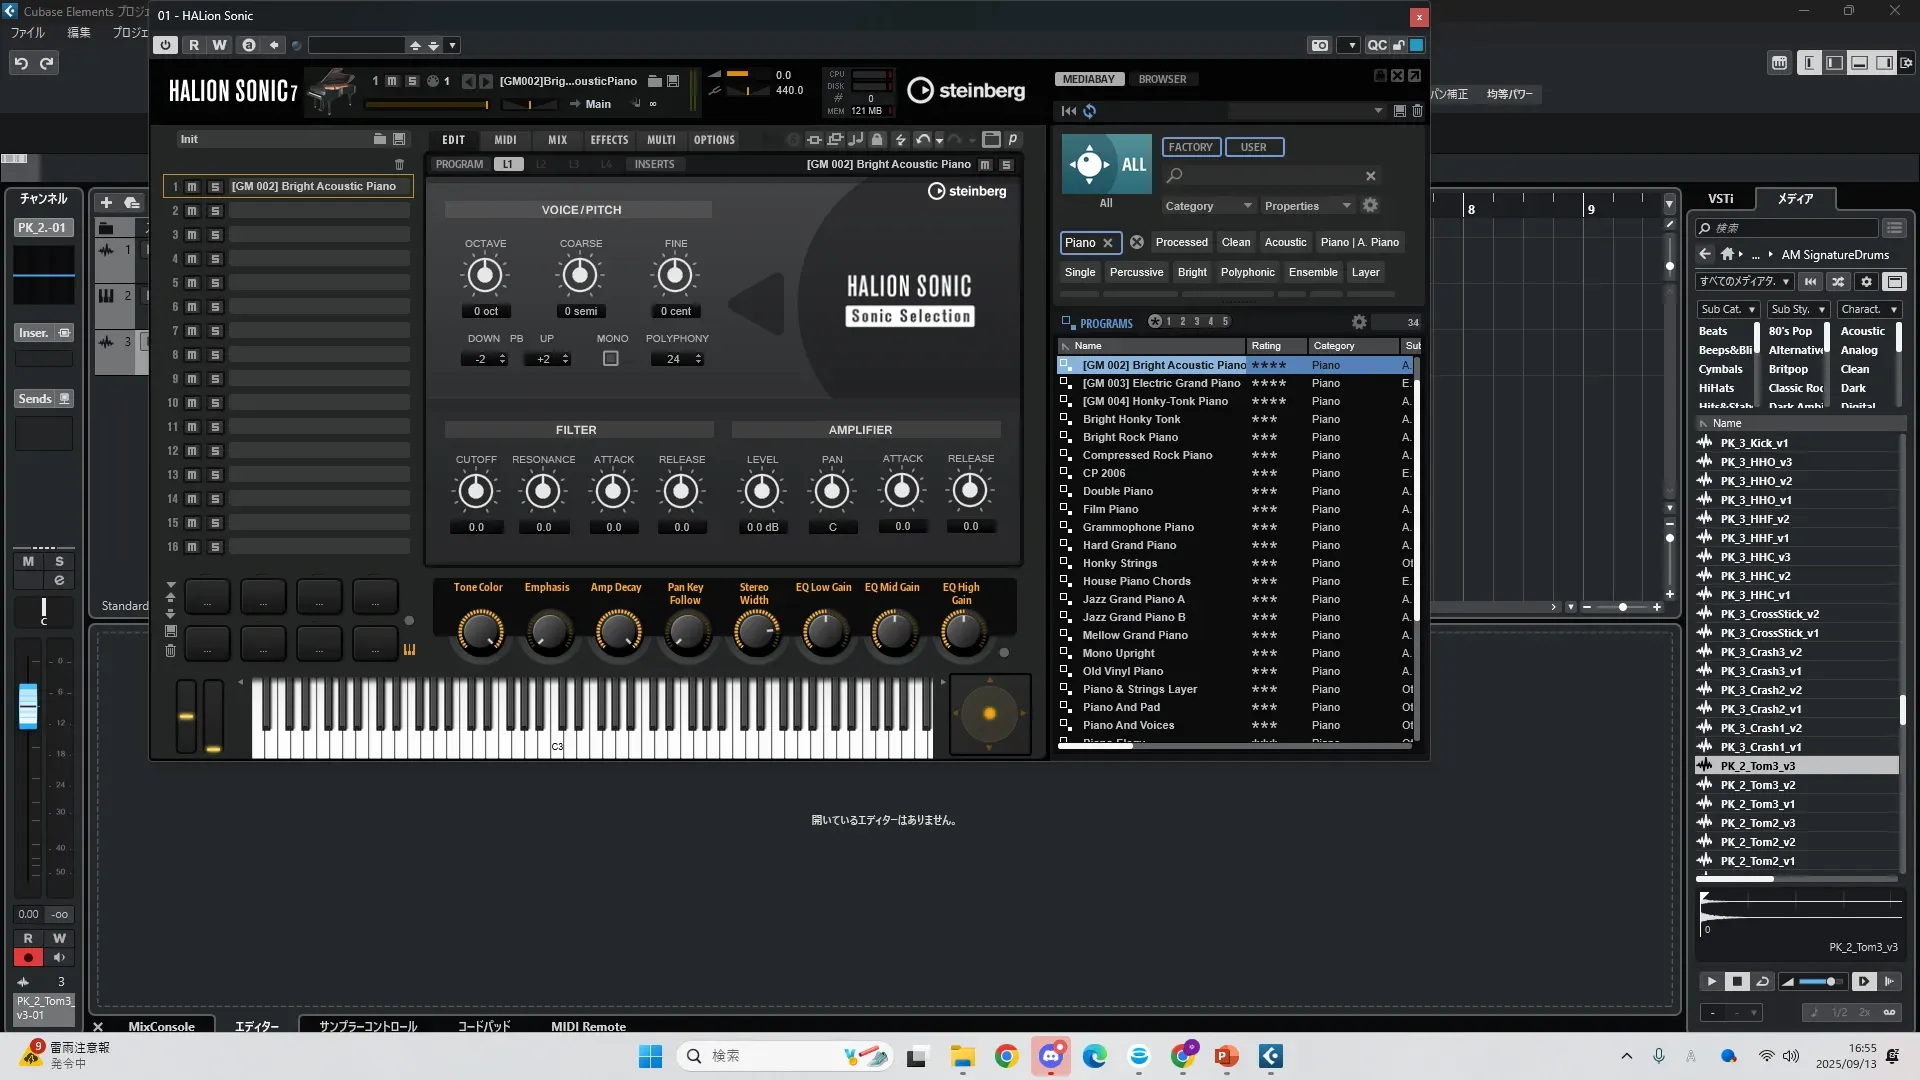
Task: Click the ALL instrument category icon
Action: [1106, 165]
